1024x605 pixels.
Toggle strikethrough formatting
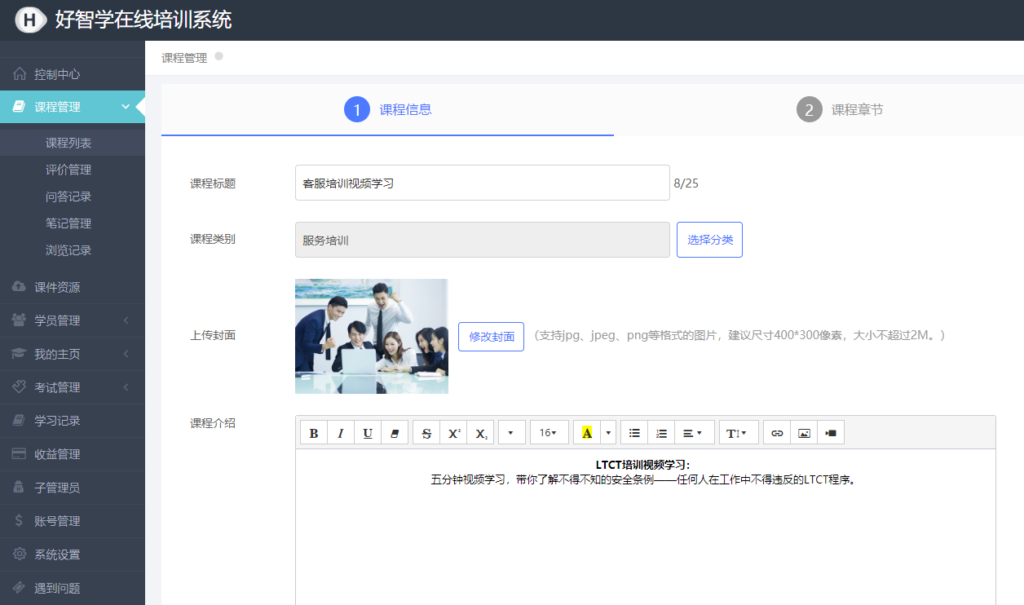coord(426,433)
